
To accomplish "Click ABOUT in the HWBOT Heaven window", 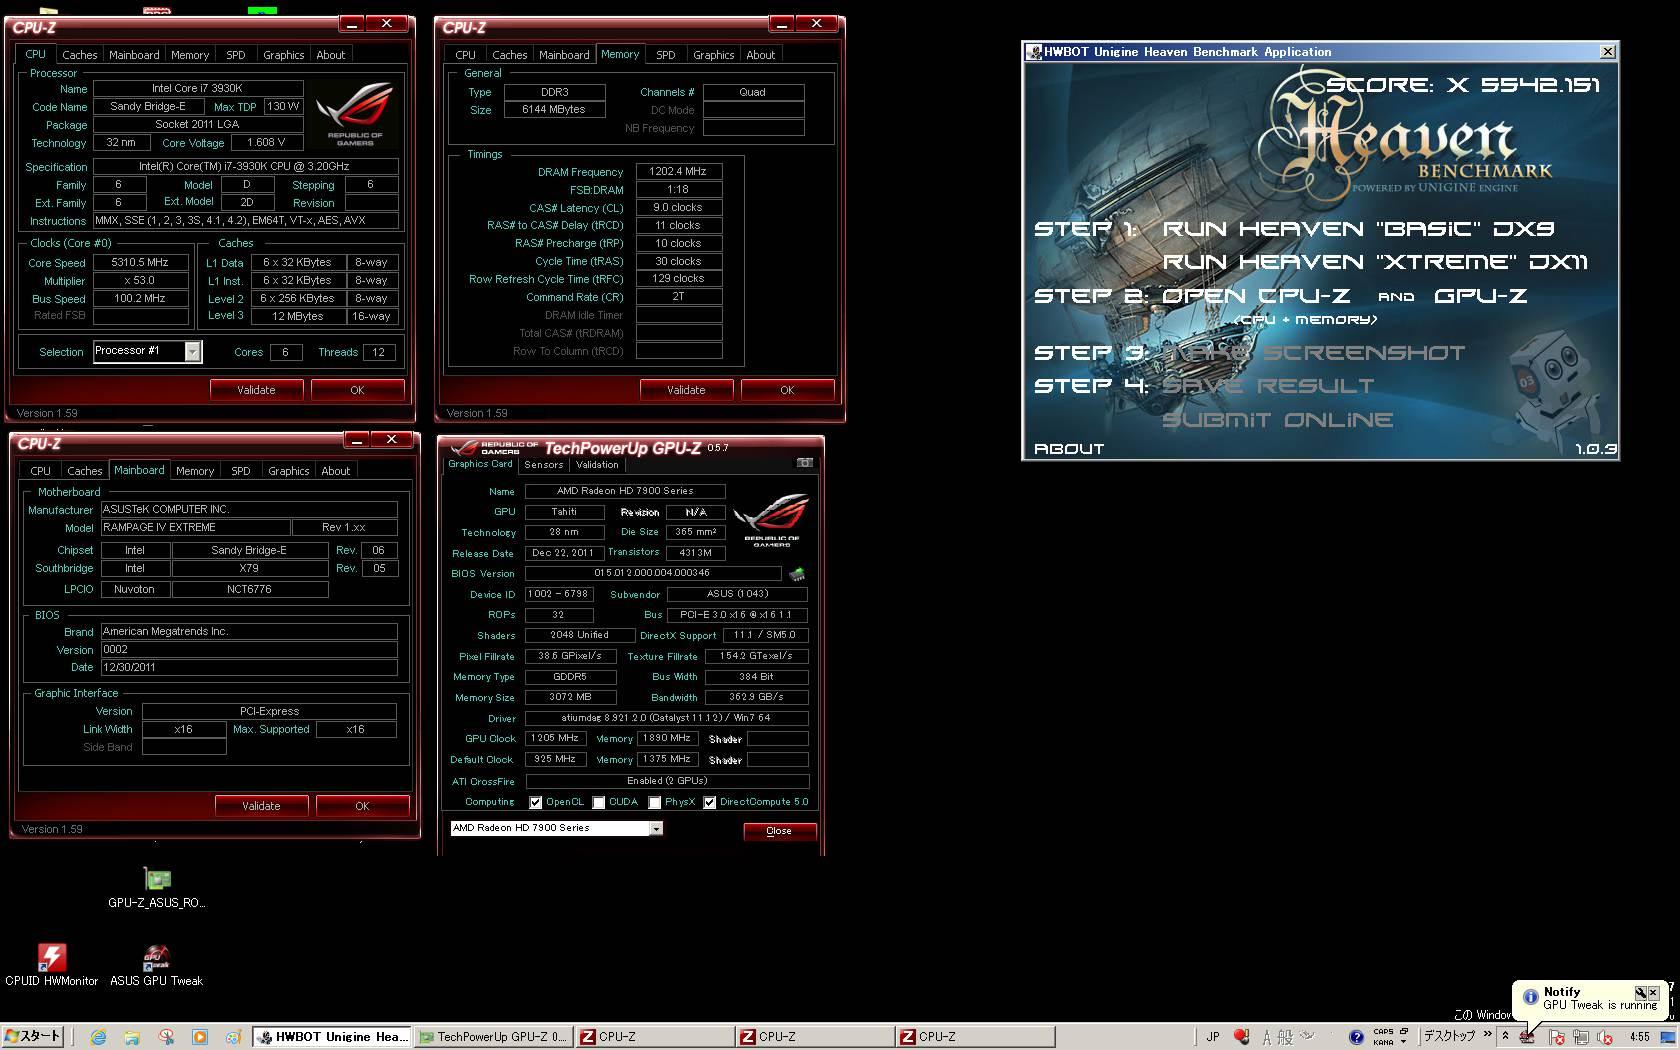I will 1069,449.
